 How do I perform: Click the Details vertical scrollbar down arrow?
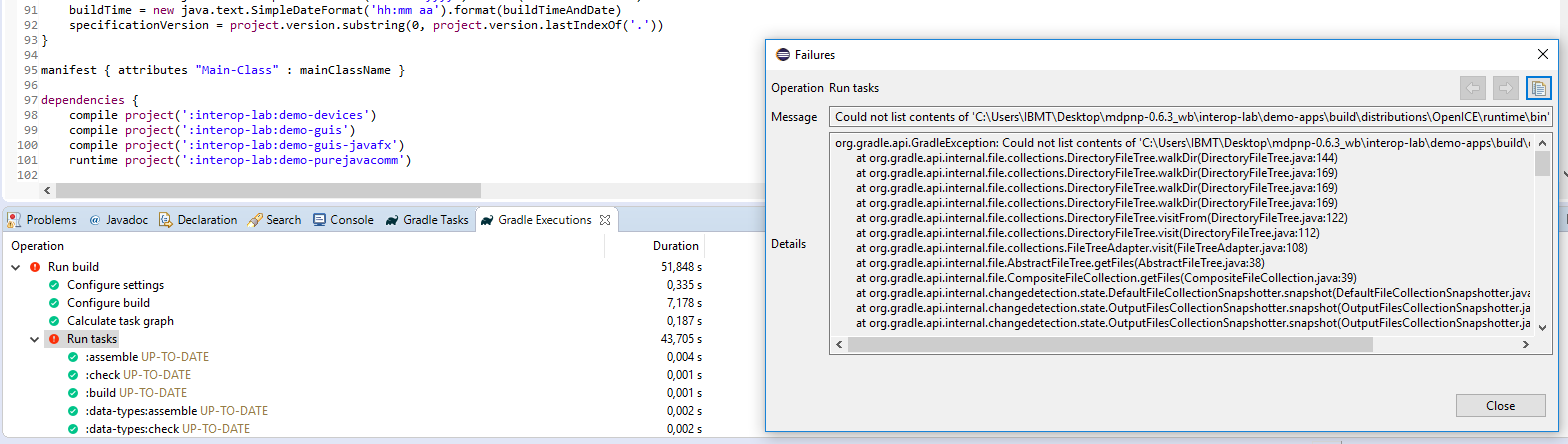[x=1543, y=326]
